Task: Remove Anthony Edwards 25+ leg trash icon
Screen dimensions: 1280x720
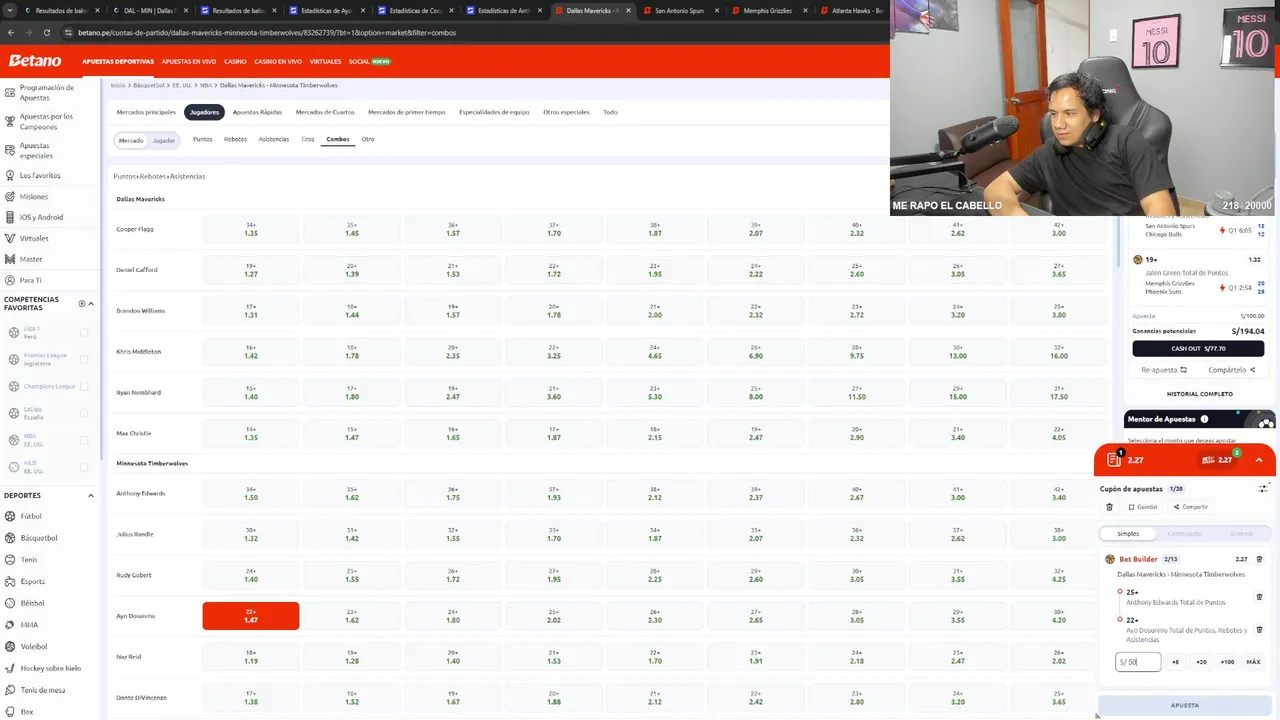Action: [x=1259, y=597]
